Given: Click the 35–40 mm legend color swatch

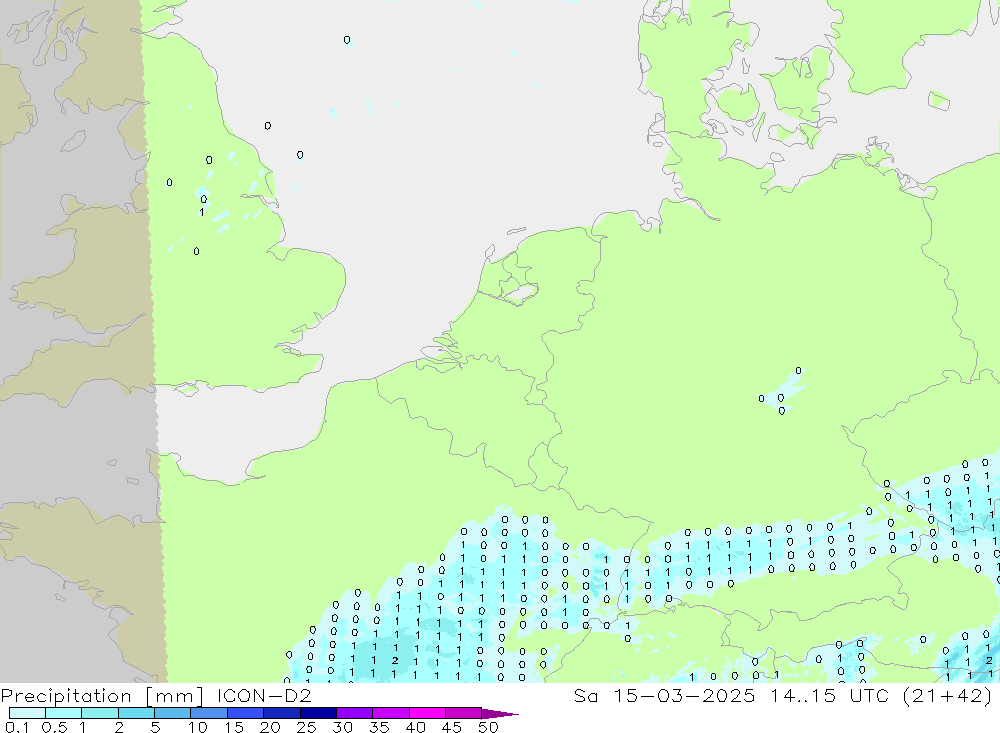Looking at the screenshot, I should [391, 713].
